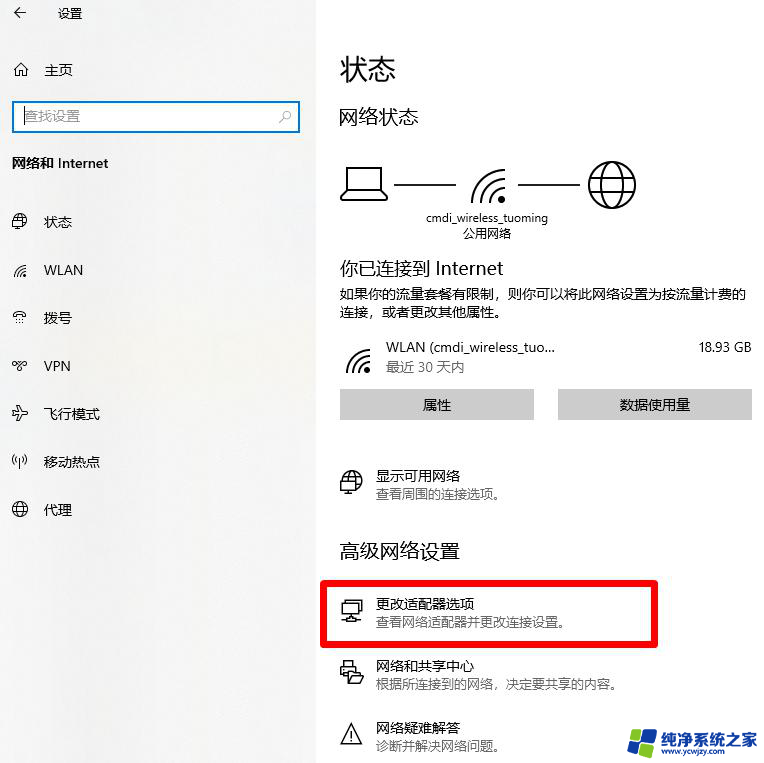
Task: Click the search magnifier icon
Action: pyautogui.click(x=285, y=116)
